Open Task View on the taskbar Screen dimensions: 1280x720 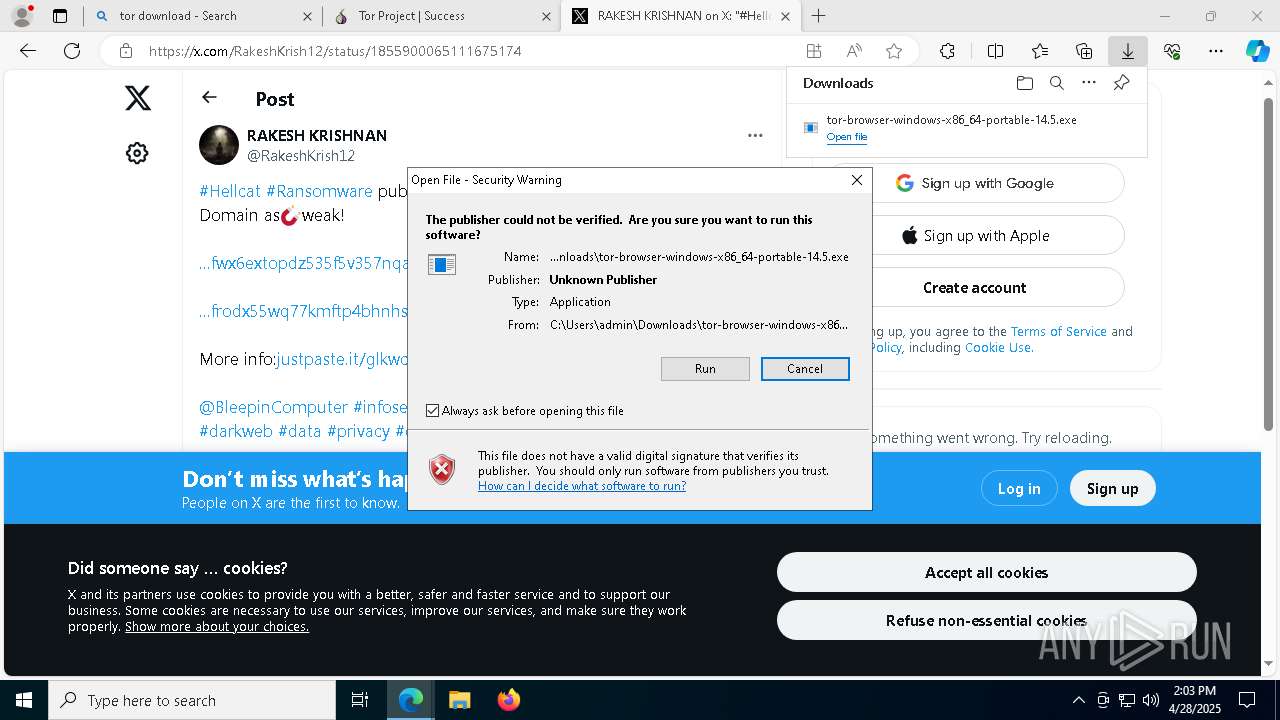click(x=360, y=700)
